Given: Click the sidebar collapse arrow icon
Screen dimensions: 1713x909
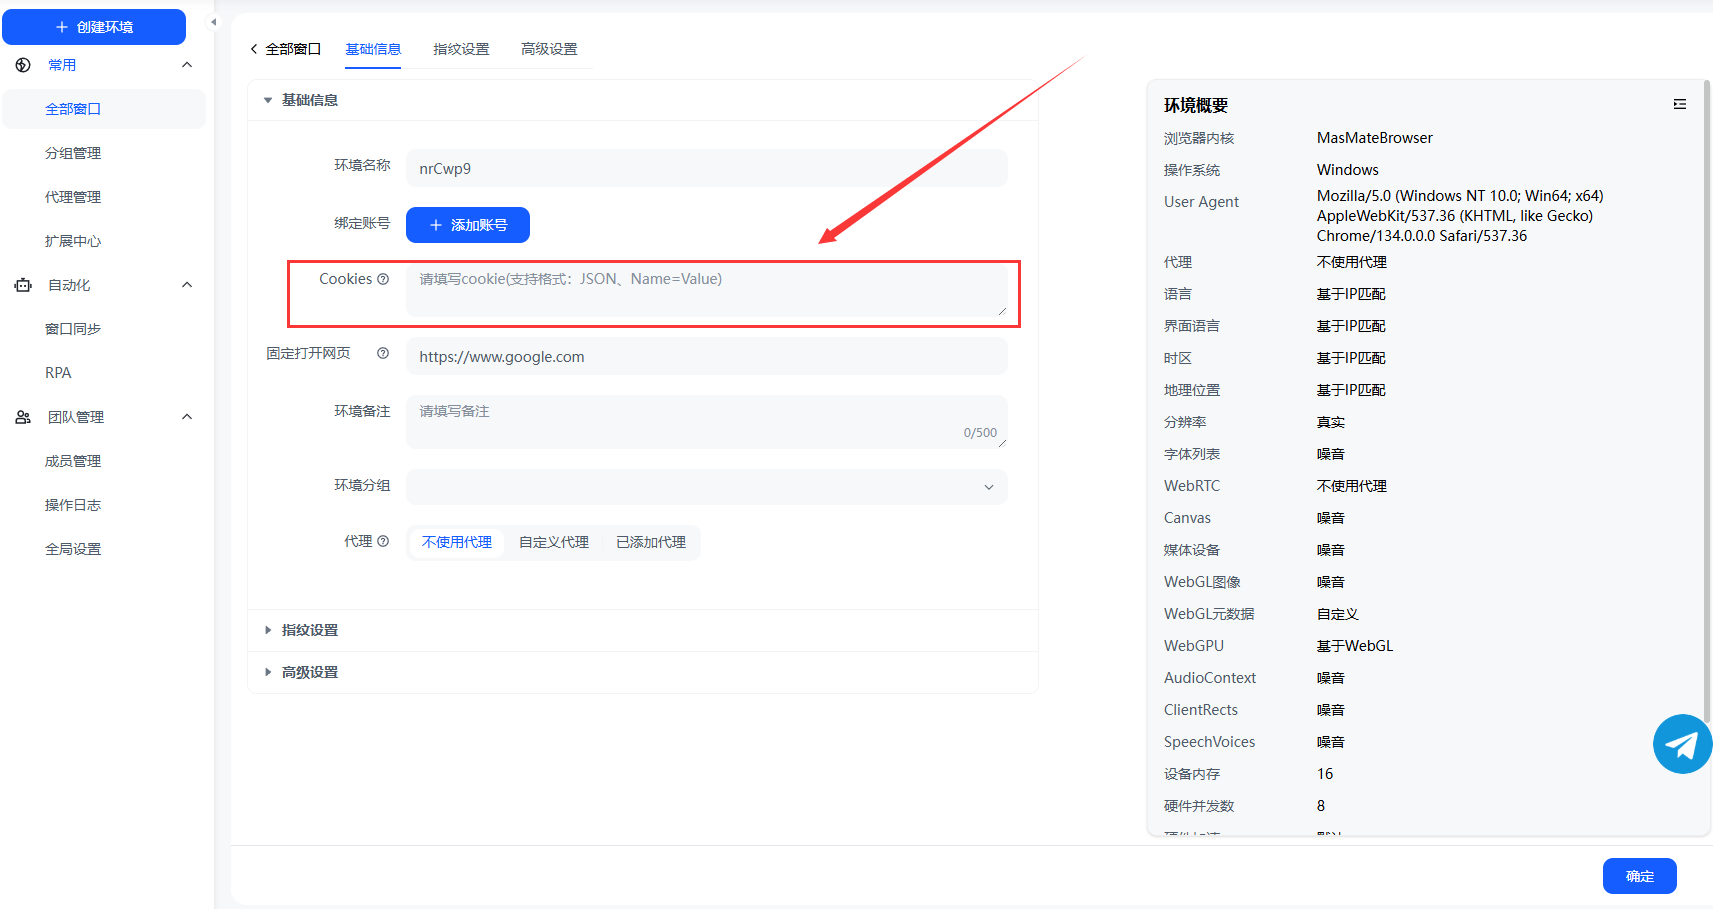Looking at the screenshot, I should (213, 22).
